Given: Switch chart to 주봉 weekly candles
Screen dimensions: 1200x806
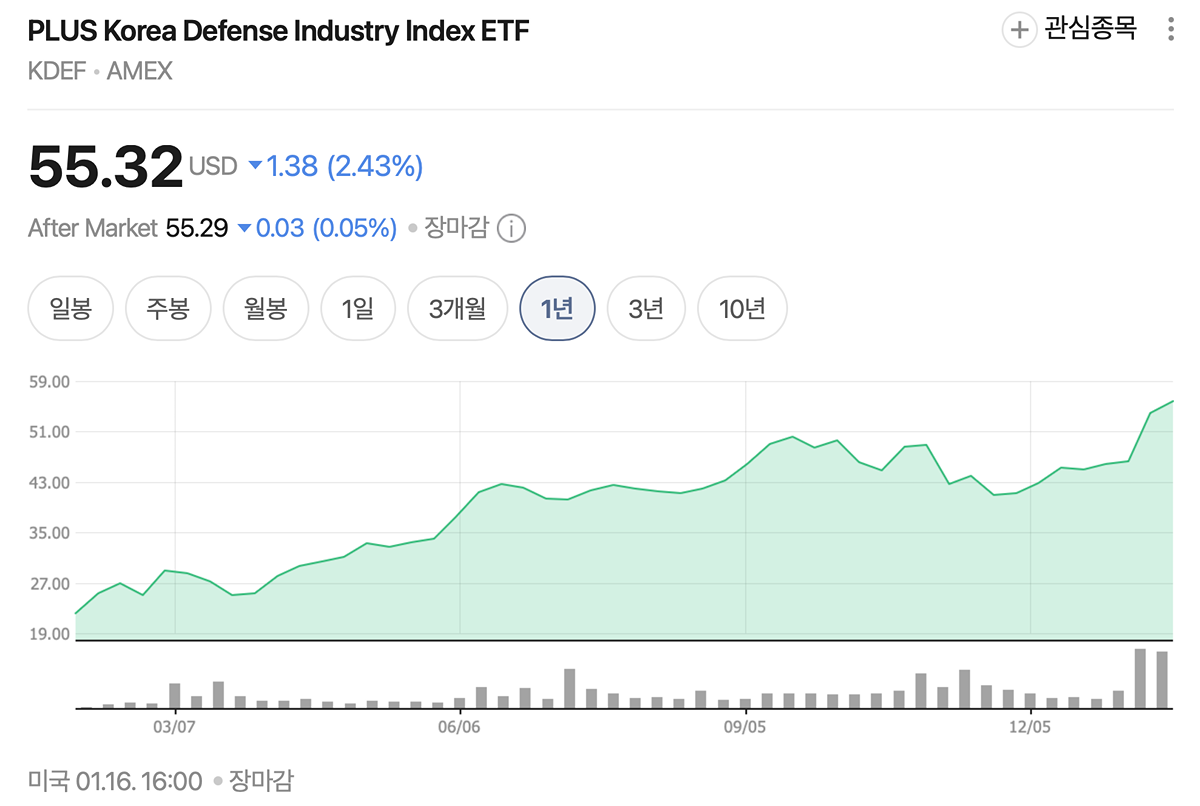Looking at the screenshot, I should click(167, 308).
